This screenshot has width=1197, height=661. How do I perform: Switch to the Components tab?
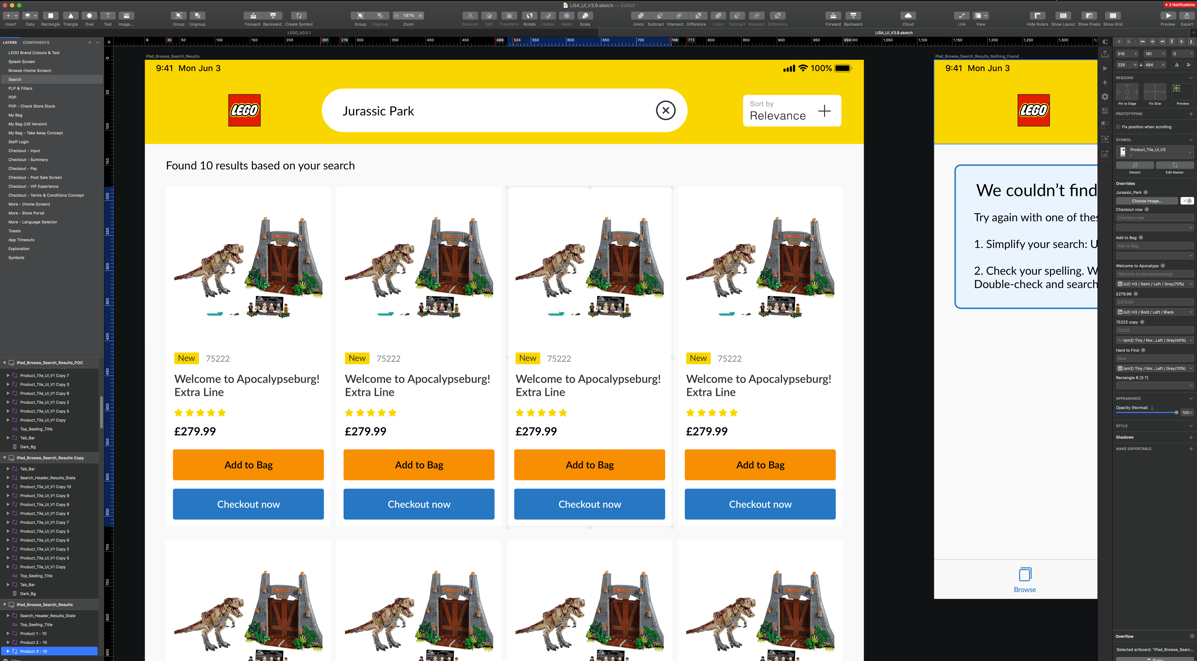pyautogui.click(x=36, y=43)
